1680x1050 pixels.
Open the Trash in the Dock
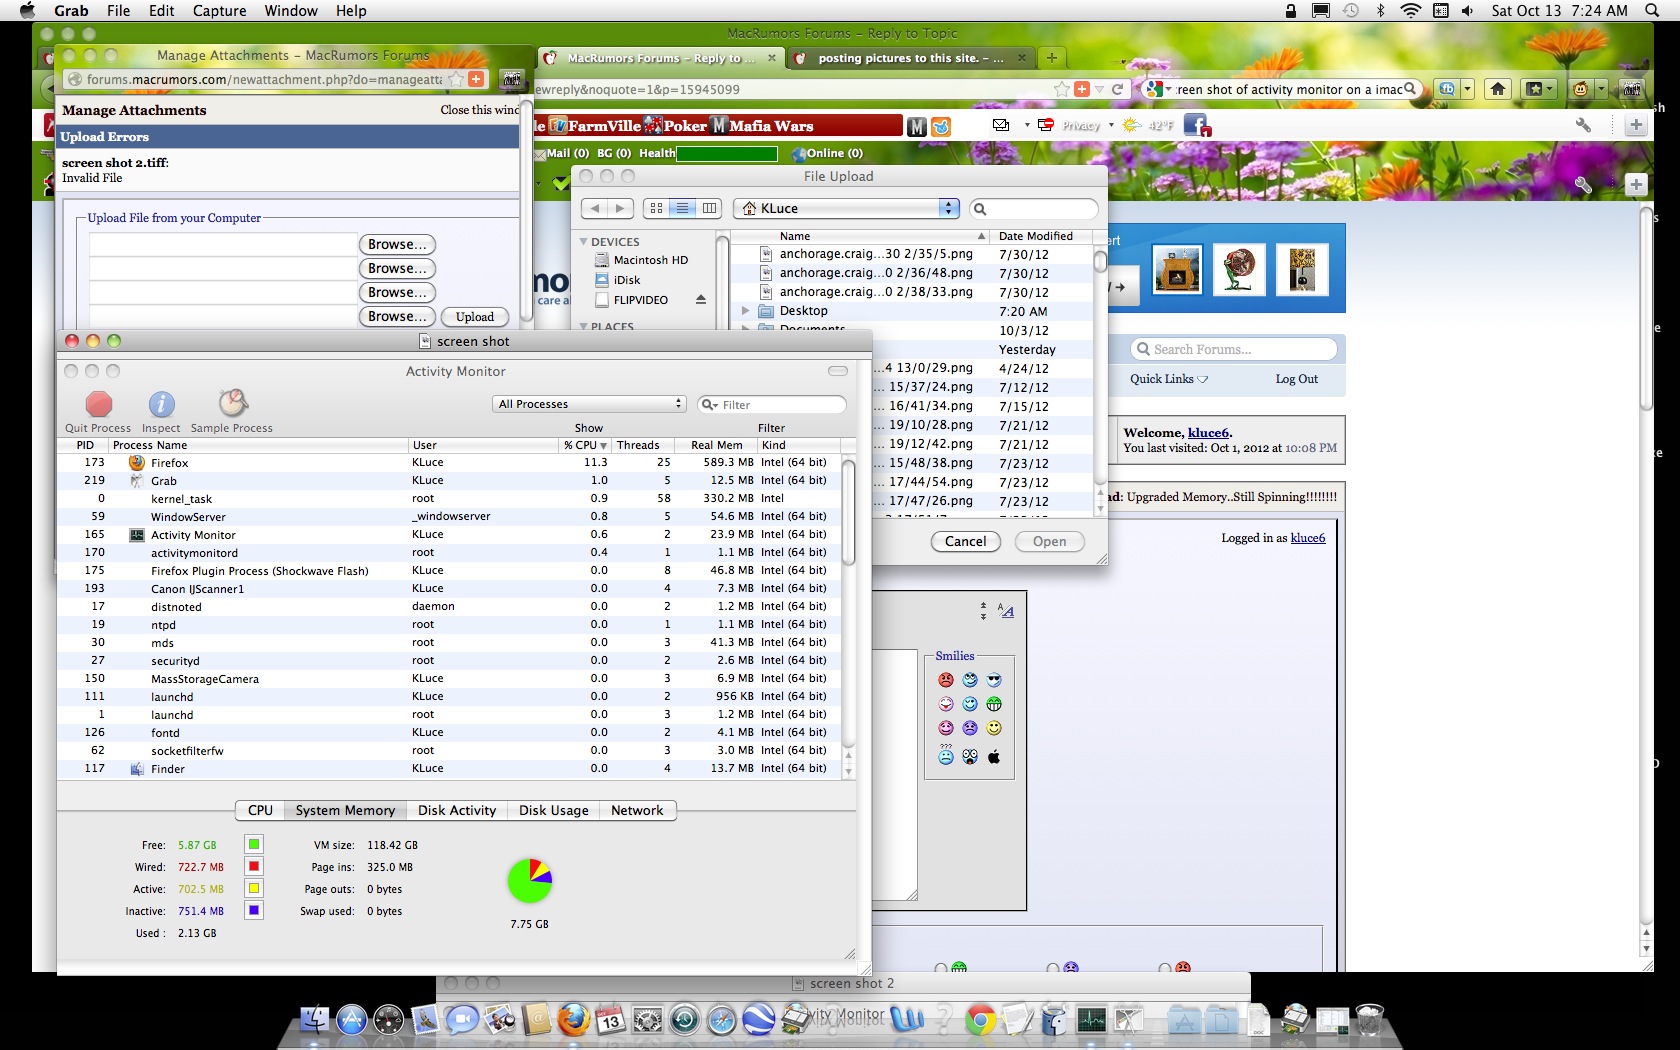point(1369,1020)
